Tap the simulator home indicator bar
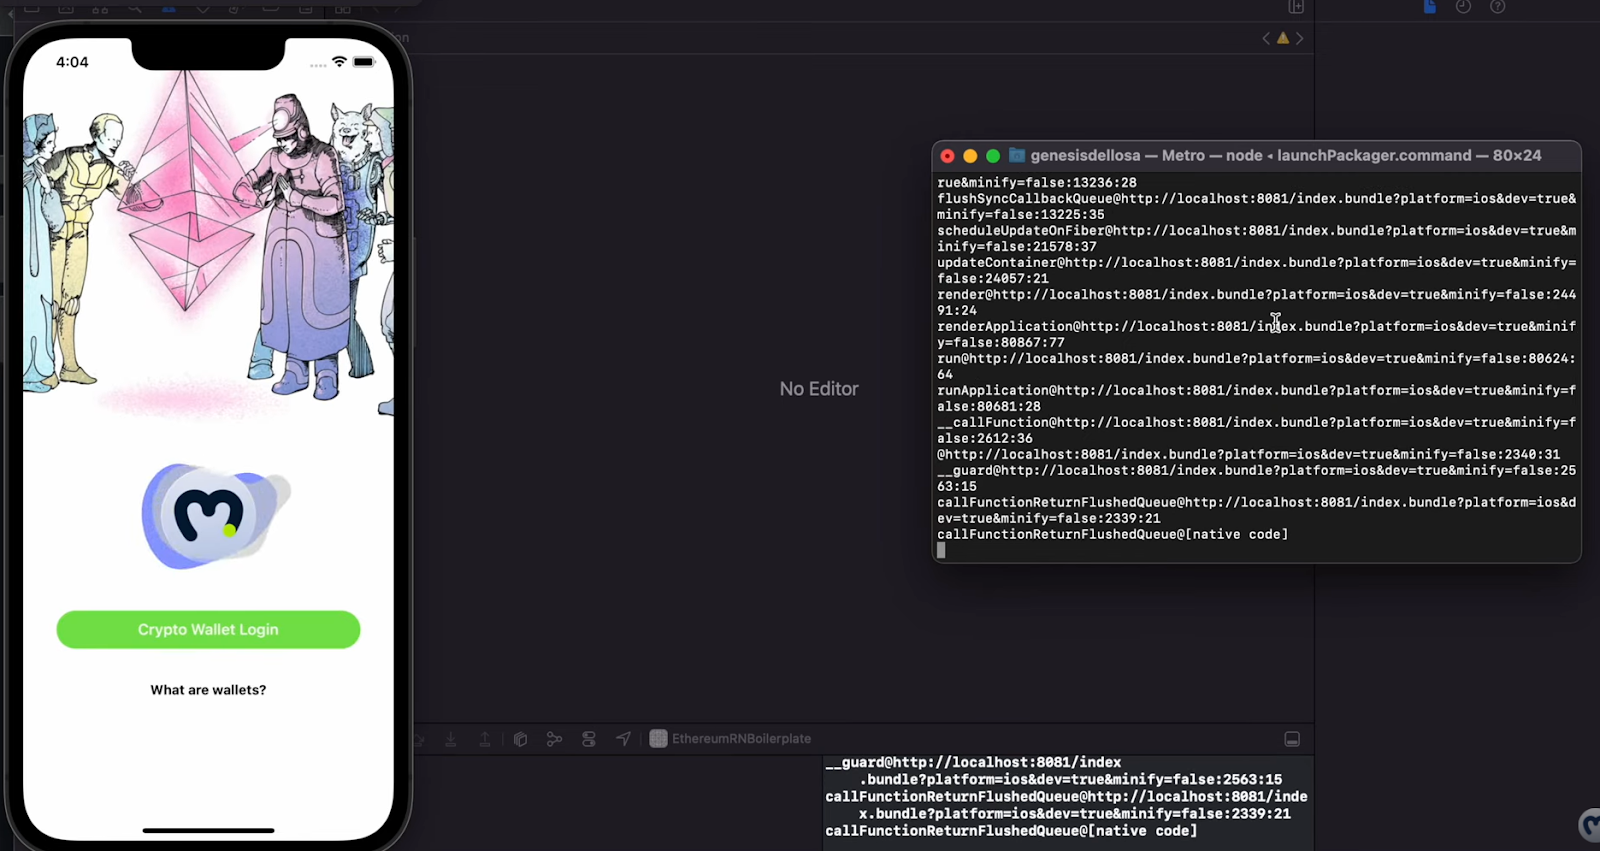1600x851 pixels. point(208,830)
